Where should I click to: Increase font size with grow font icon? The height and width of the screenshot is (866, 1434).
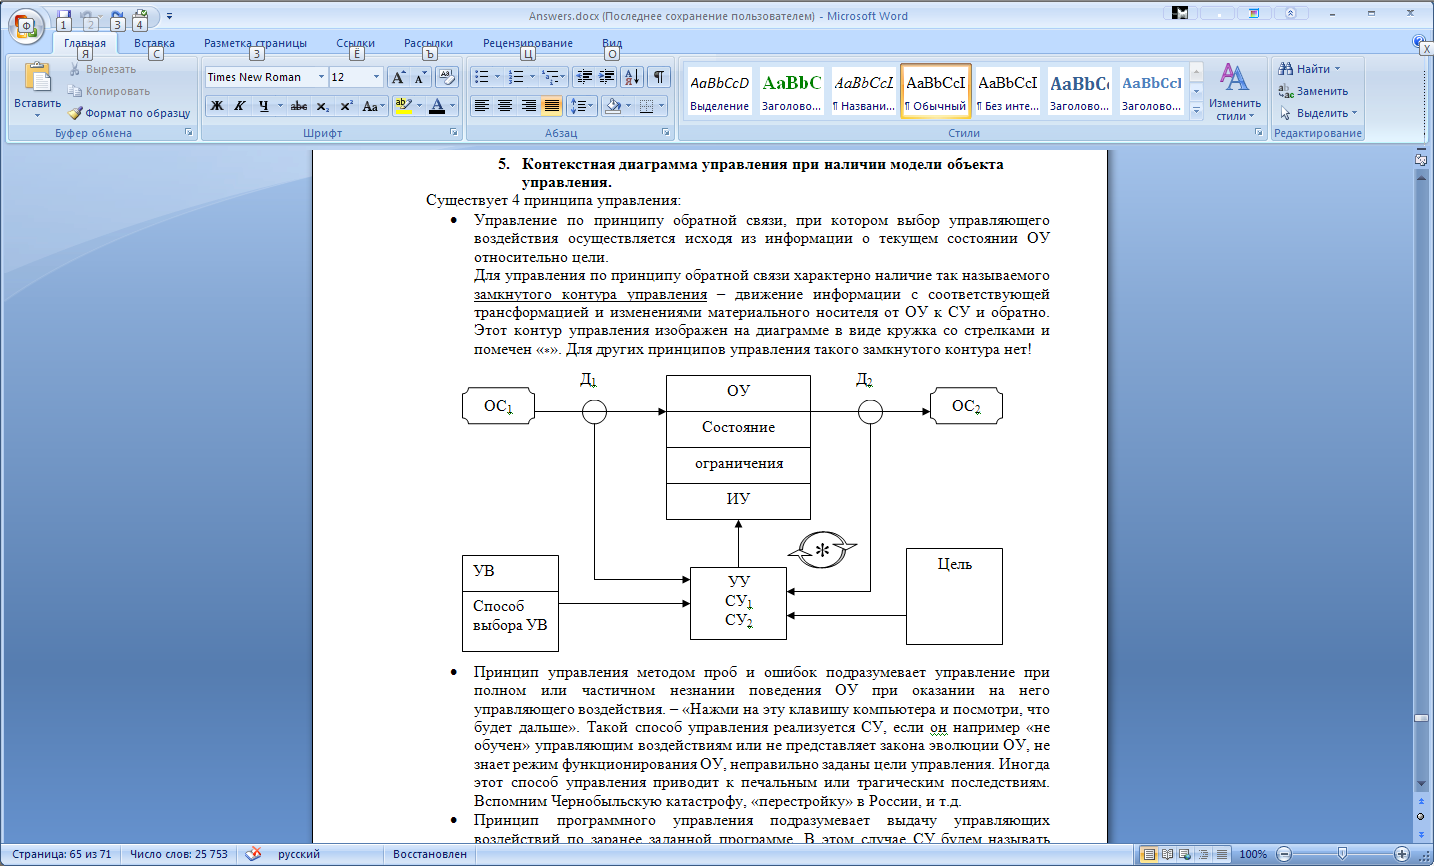(x=398, y=77)
